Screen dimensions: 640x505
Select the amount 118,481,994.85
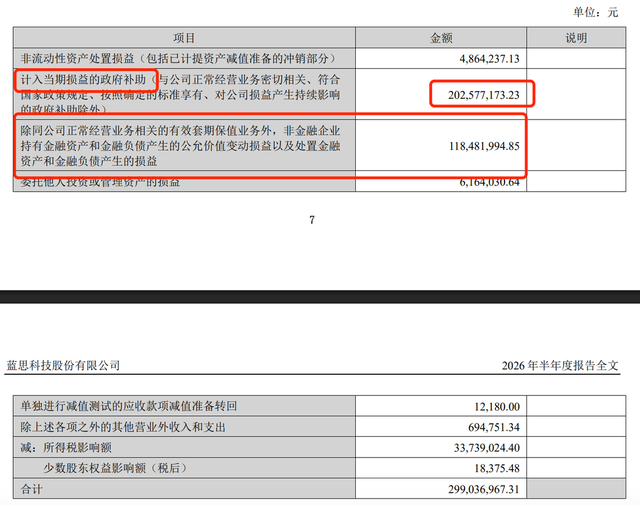pyautogui.click(x=484, y=146)
